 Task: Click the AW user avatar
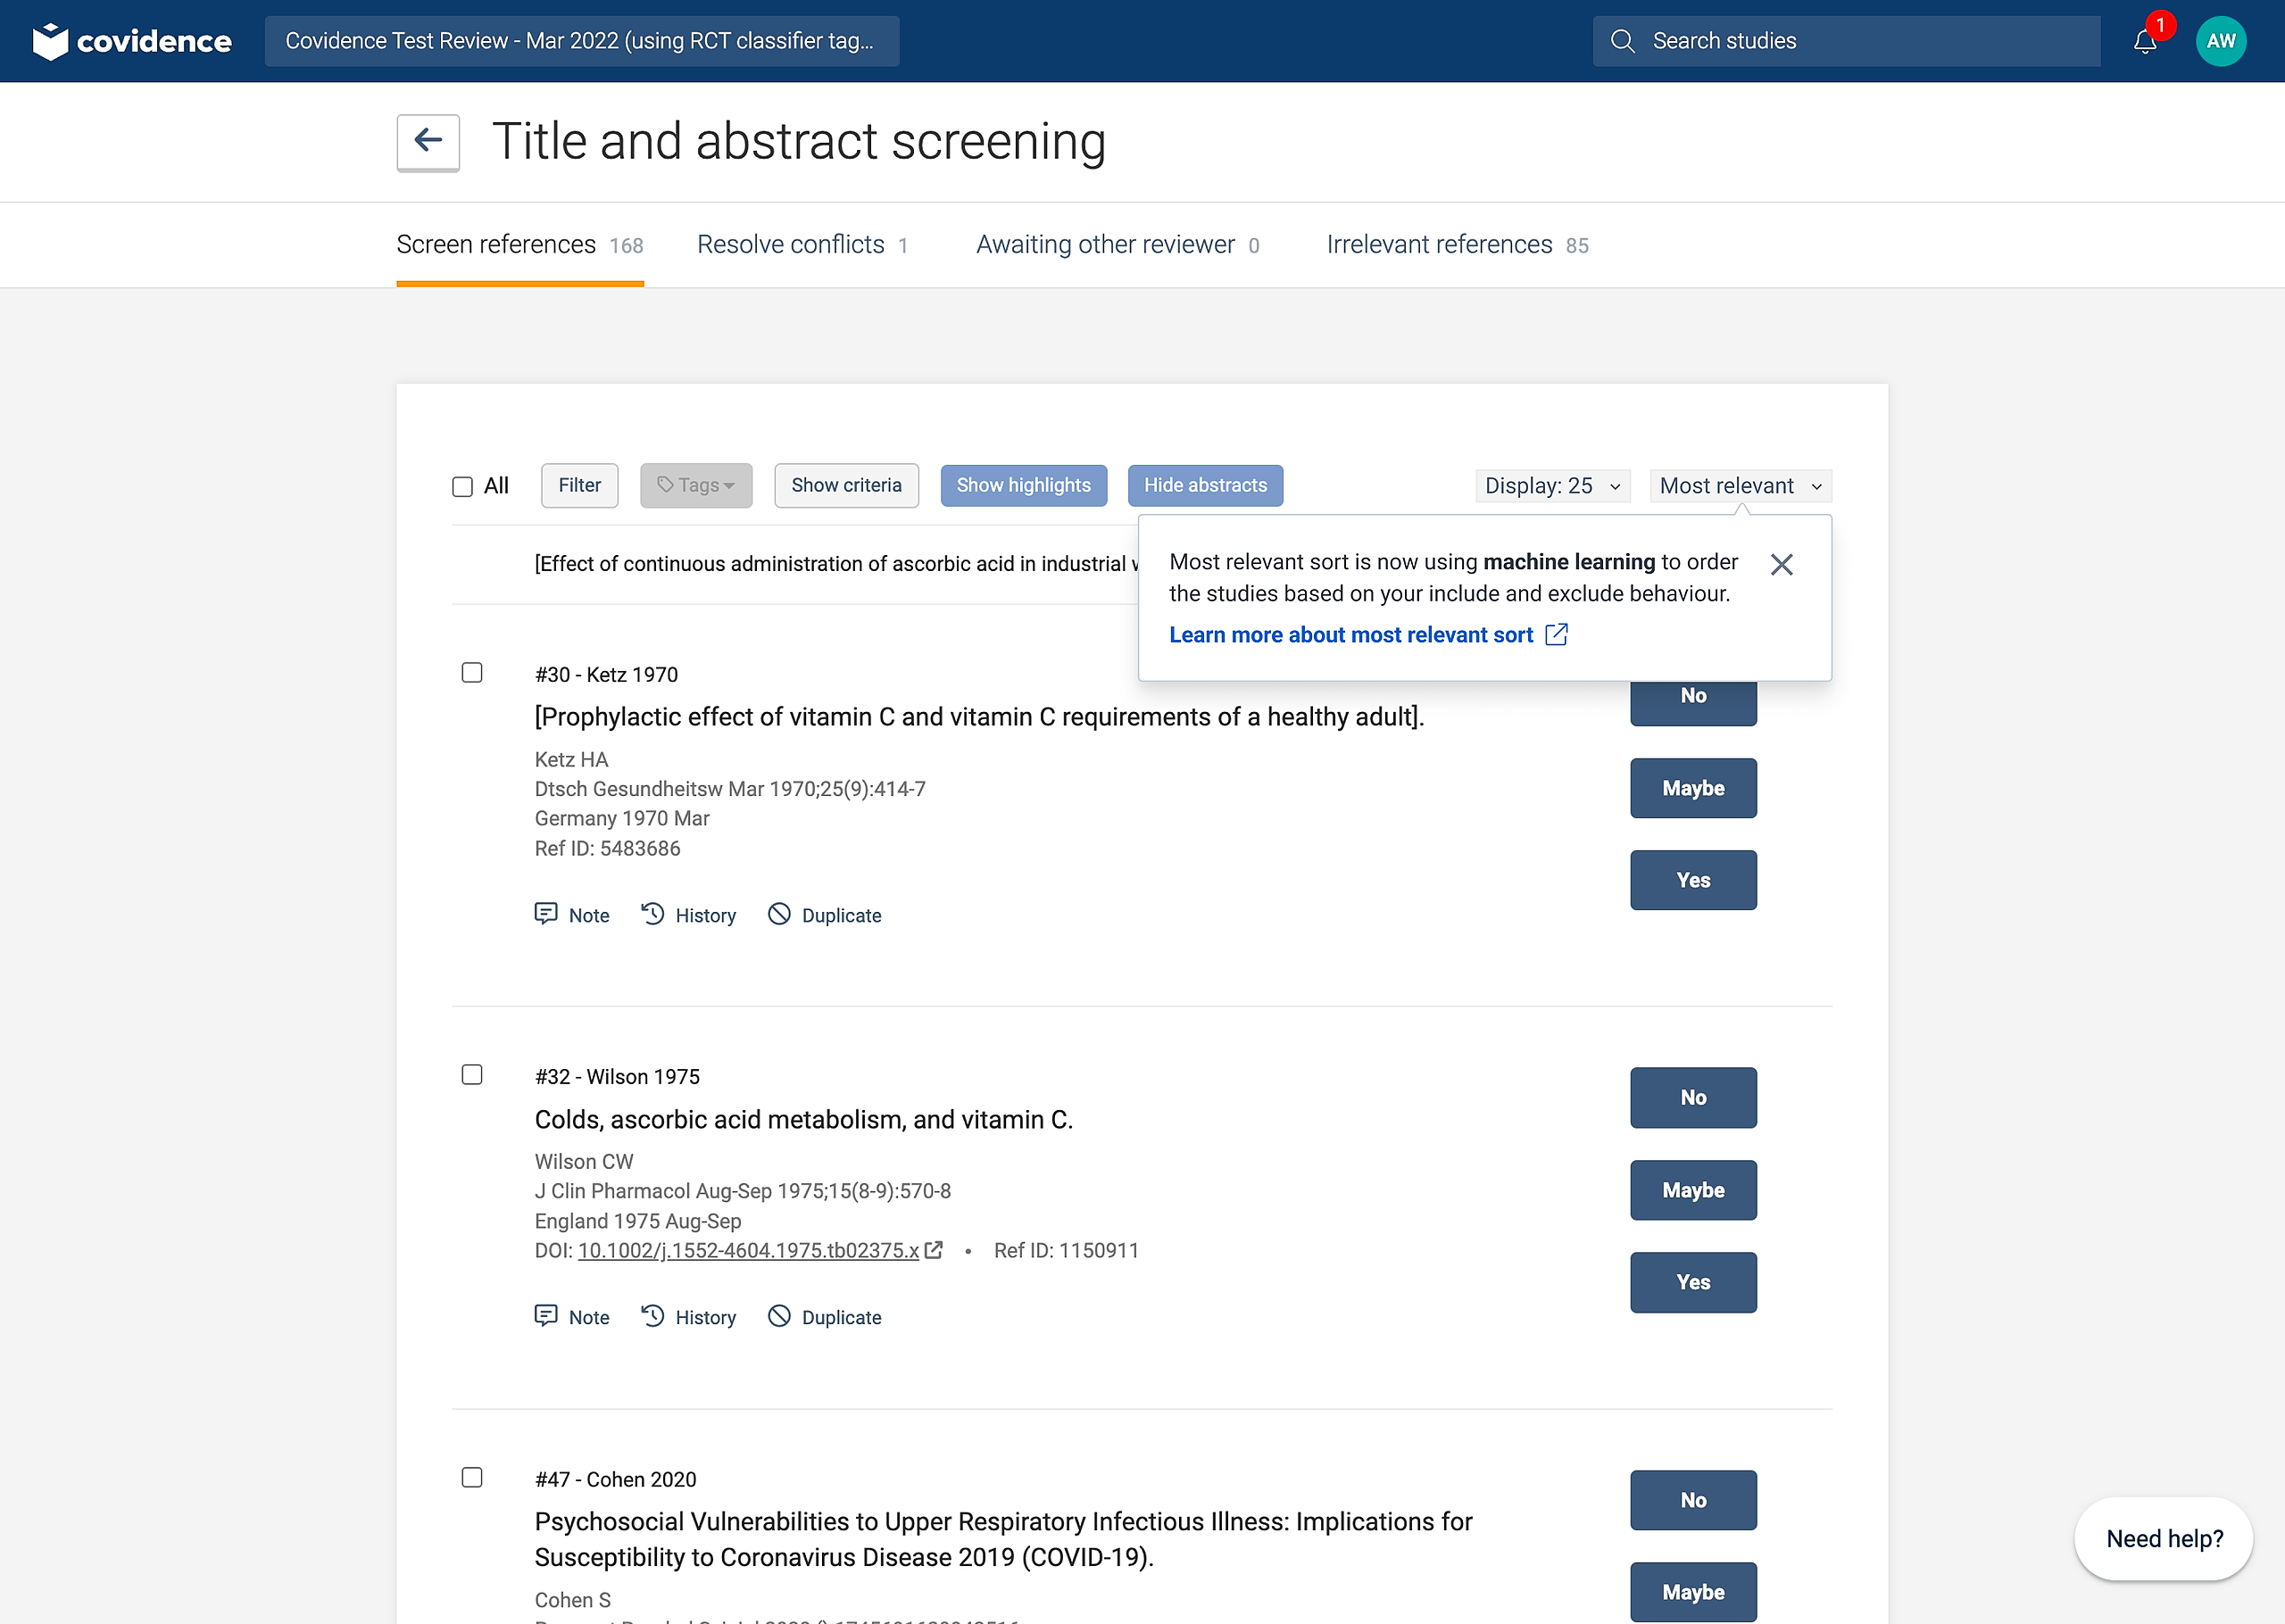2220,41
